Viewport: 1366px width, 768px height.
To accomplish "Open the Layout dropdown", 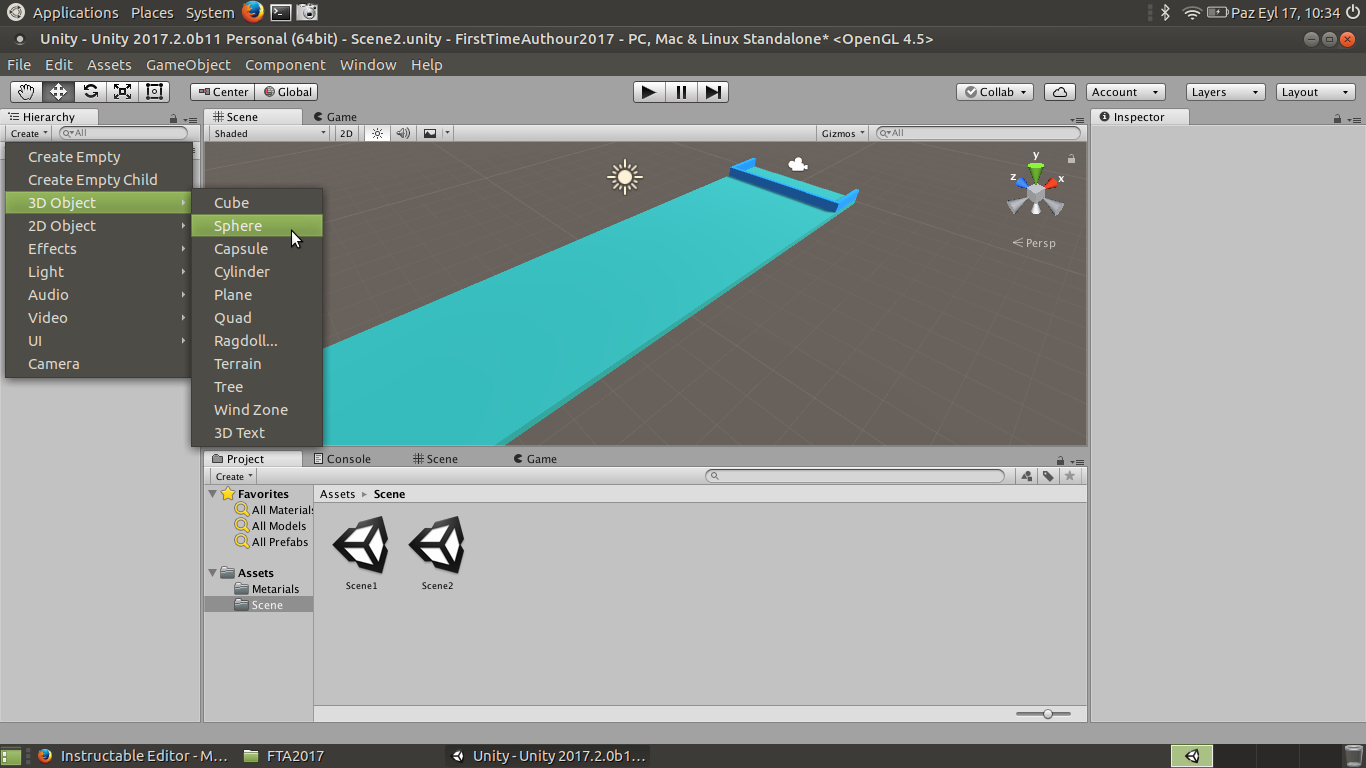I will coord(1317,92).
